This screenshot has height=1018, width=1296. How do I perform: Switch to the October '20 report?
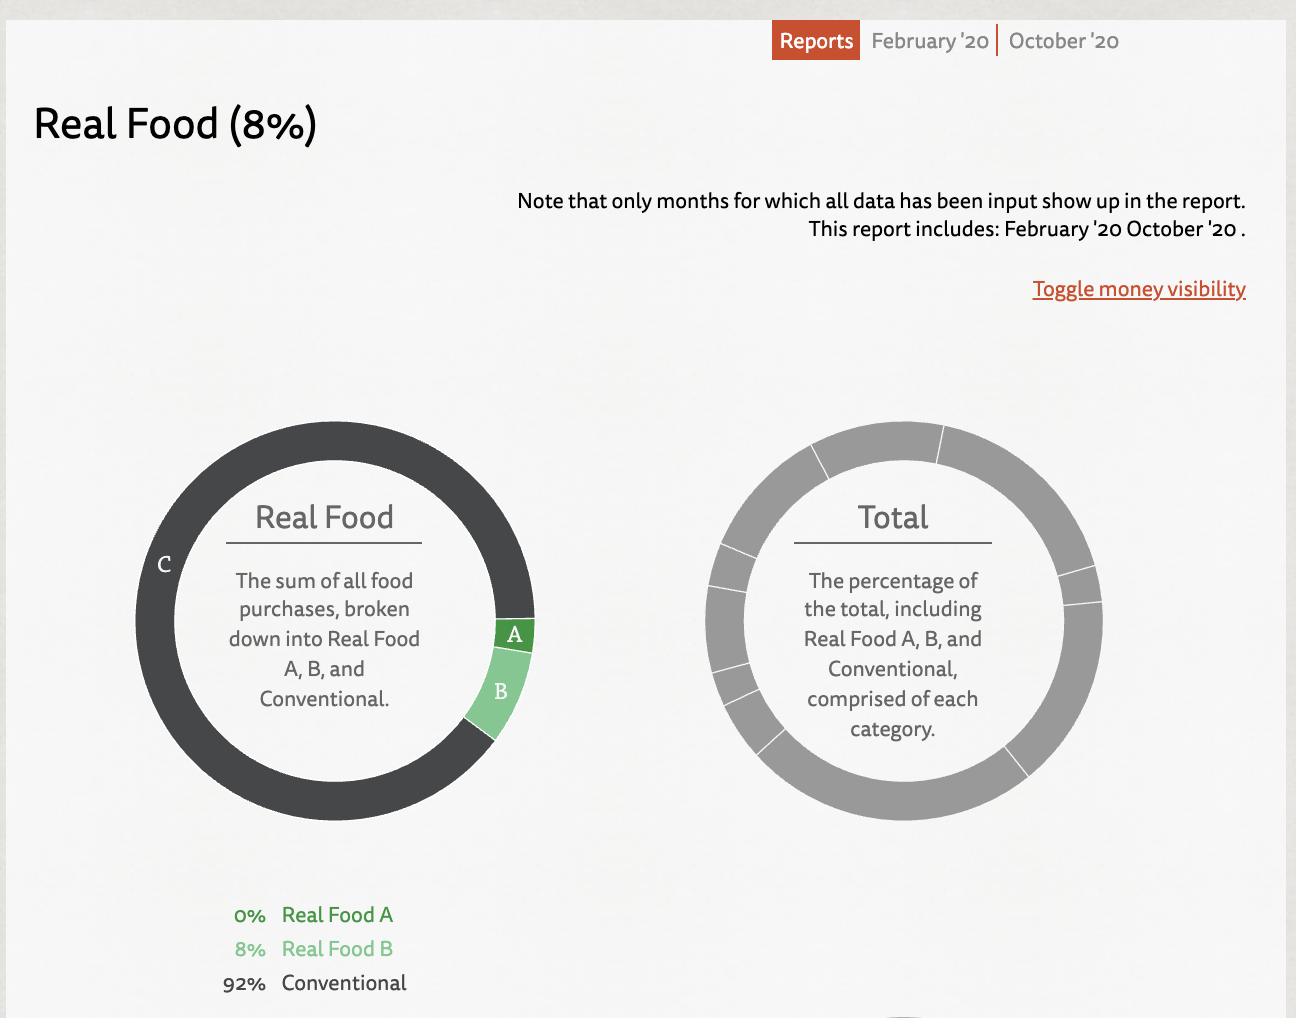[x=1063, y=41]
